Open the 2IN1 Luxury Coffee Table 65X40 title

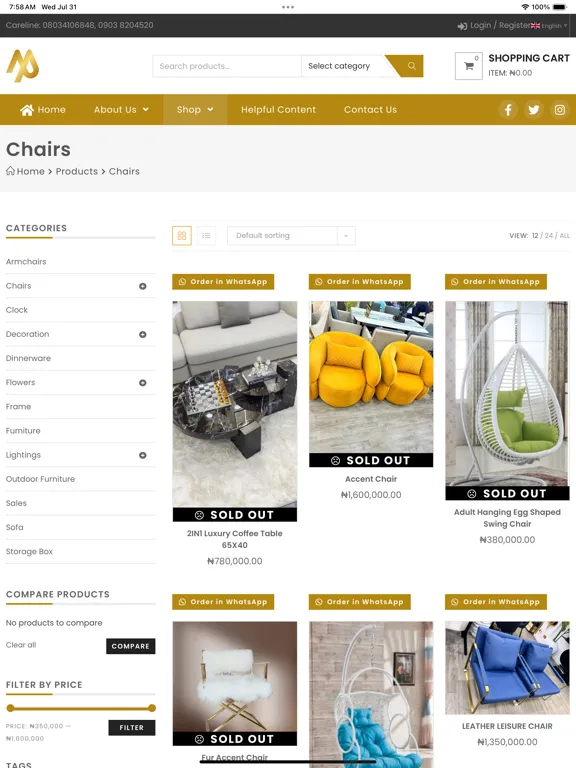pos(235,539)
